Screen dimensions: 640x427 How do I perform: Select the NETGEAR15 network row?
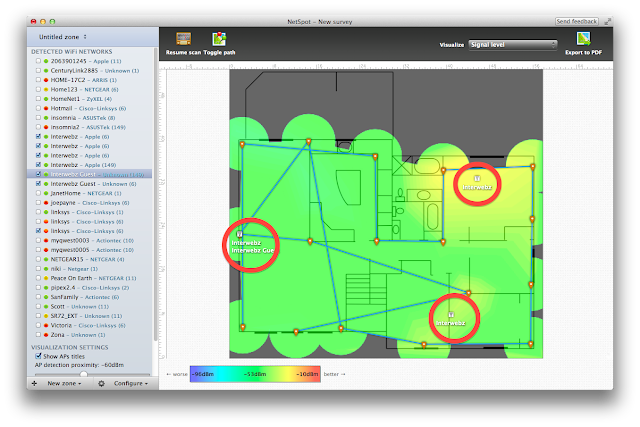pyautogui.click(x=90, y=259)
